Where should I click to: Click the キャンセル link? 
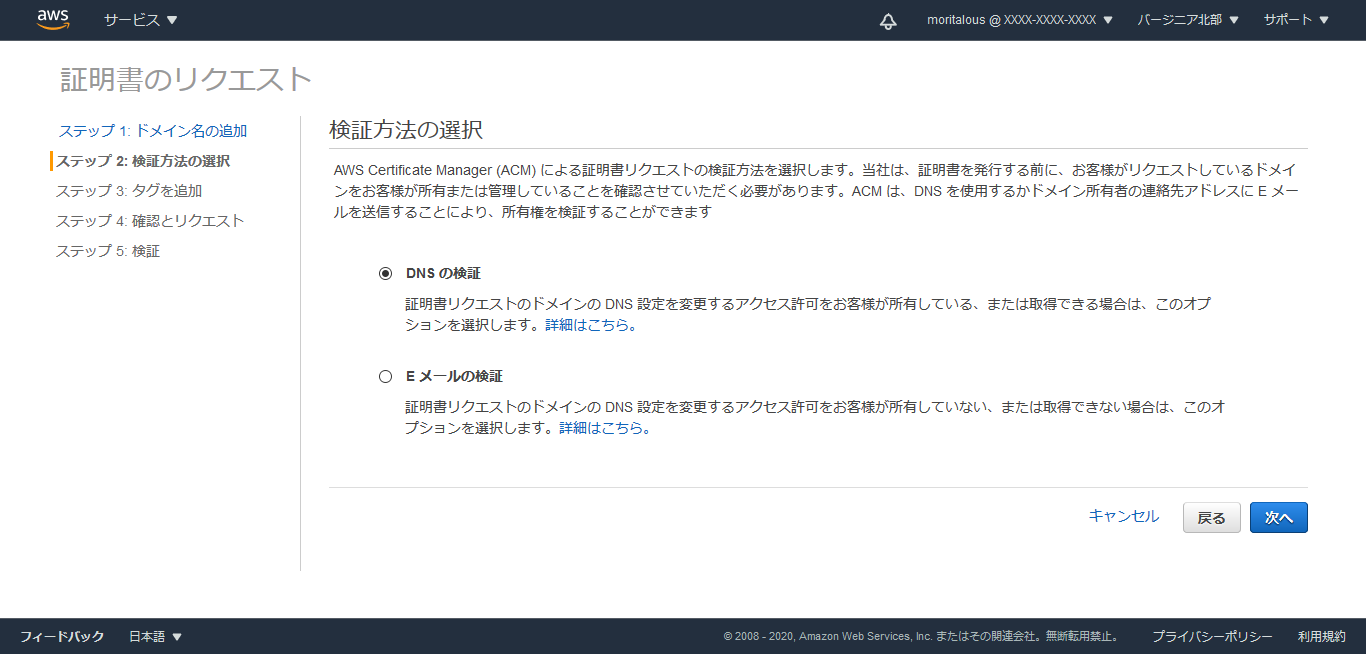pyautogui.click(x=1123, y=516)
